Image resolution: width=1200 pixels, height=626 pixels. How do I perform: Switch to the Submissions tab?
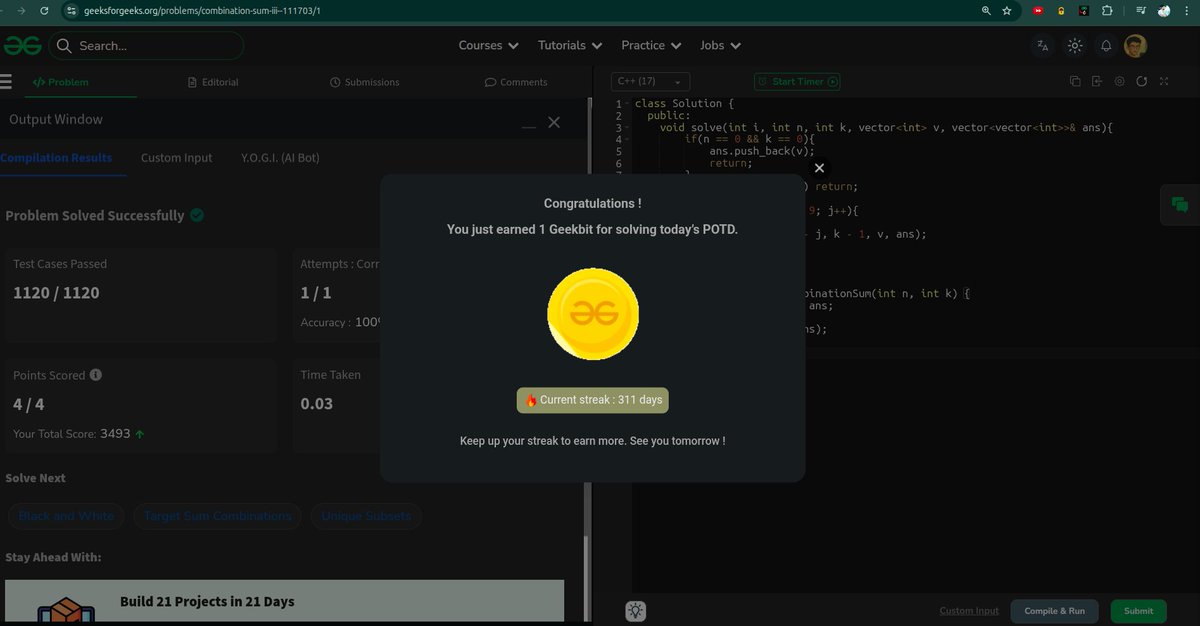(364, 82)
